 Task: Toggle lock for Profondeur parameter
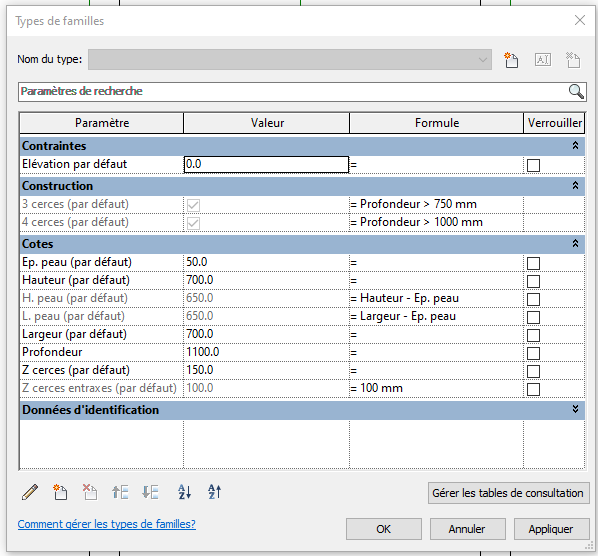coord(533,353)
